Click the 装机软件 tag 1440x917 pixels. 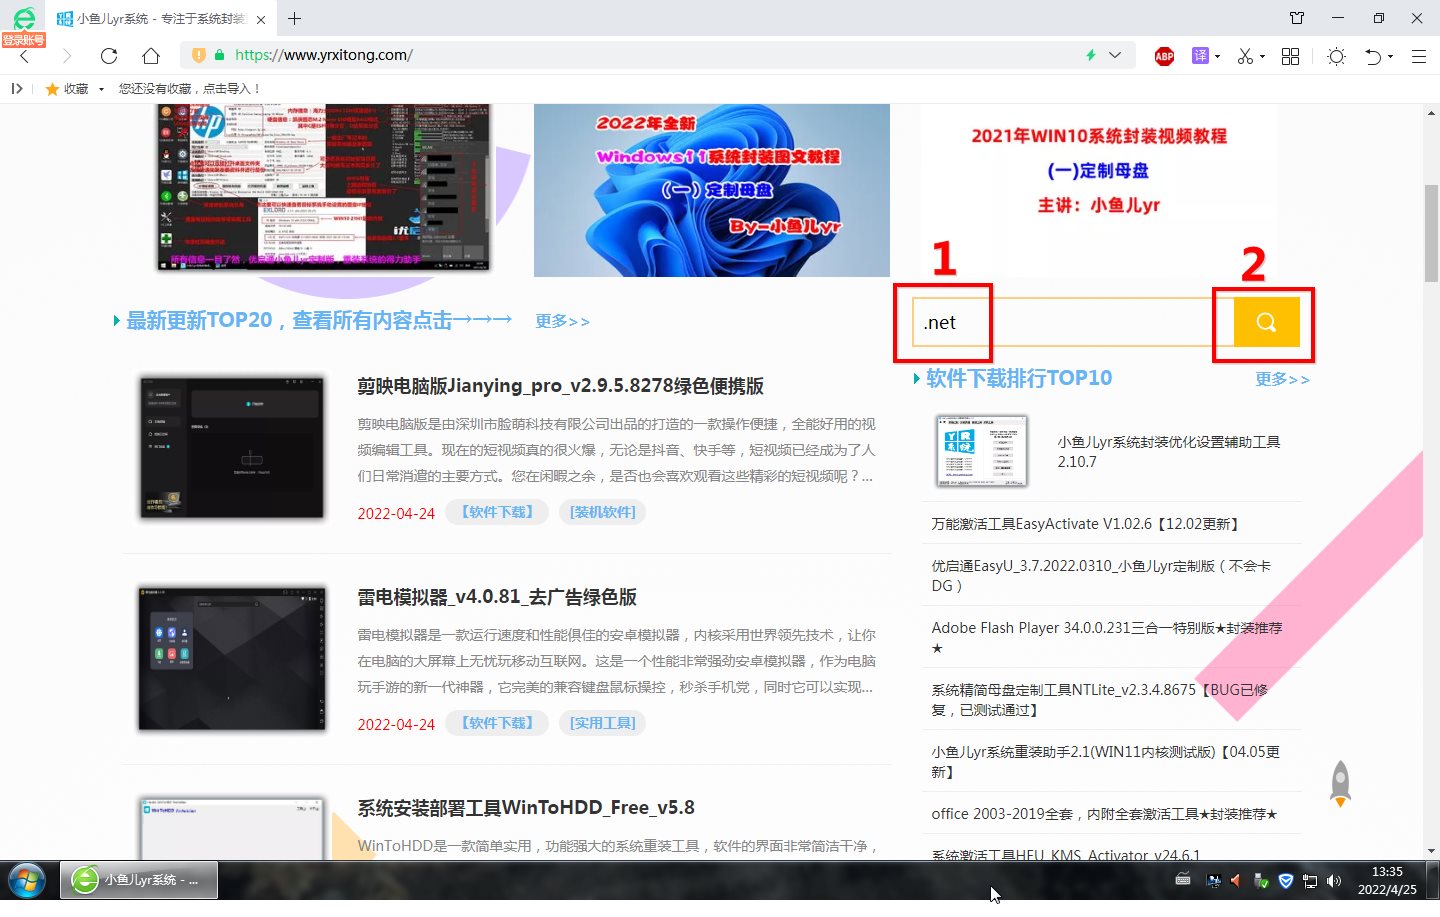[603, 512]
